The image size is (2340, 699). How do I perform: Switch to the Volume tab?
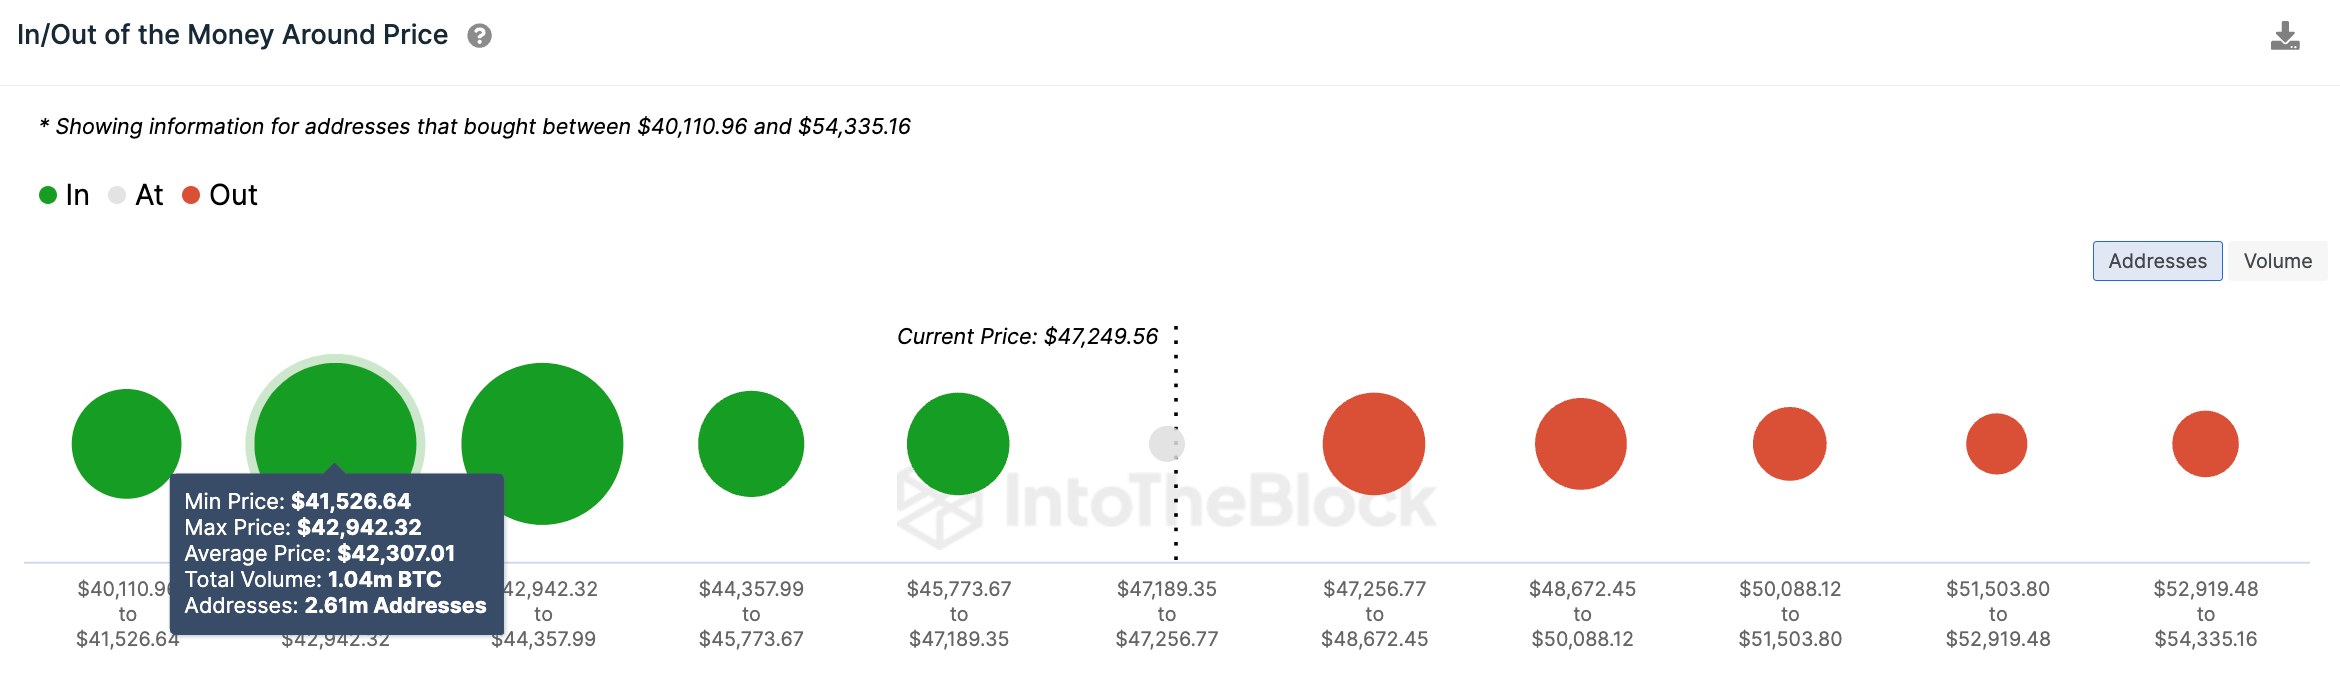[x=2277, y=261]
